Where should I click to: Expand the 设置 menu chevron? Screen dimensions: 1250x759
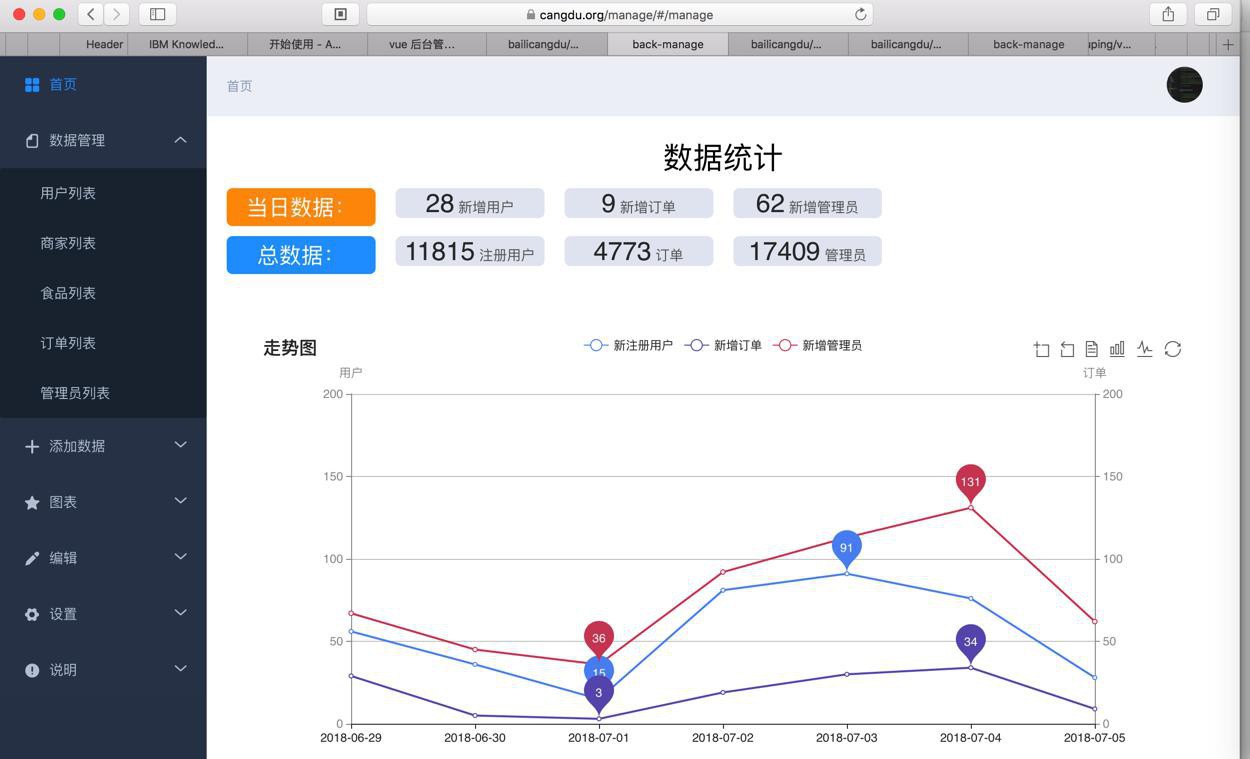coord(180,613)
